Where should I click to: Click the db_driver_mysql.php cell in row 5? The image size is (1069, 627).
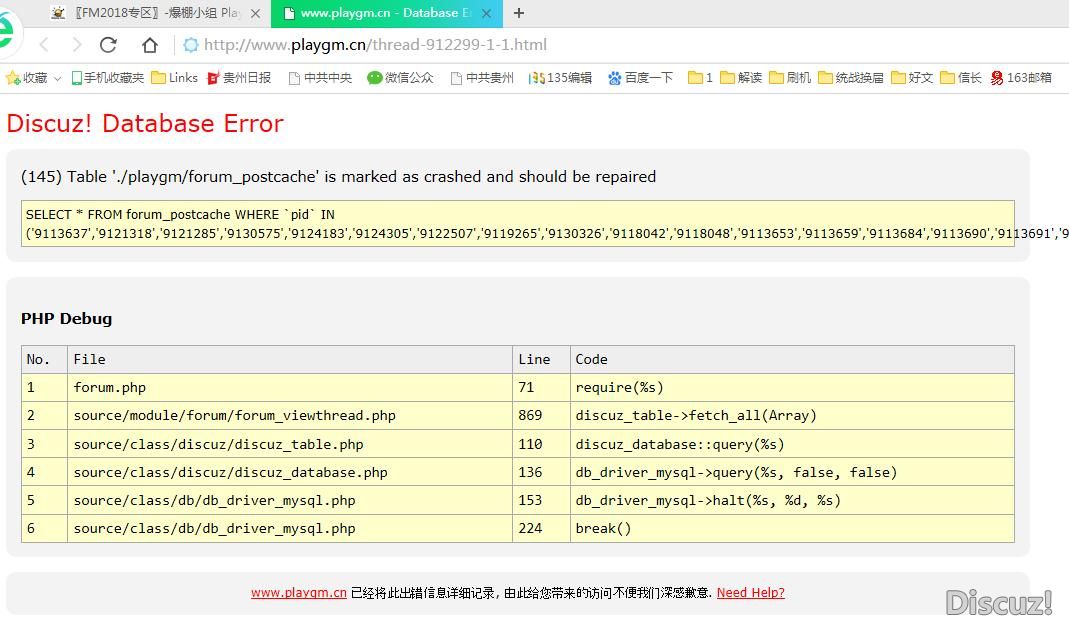(x=290, y=500)
